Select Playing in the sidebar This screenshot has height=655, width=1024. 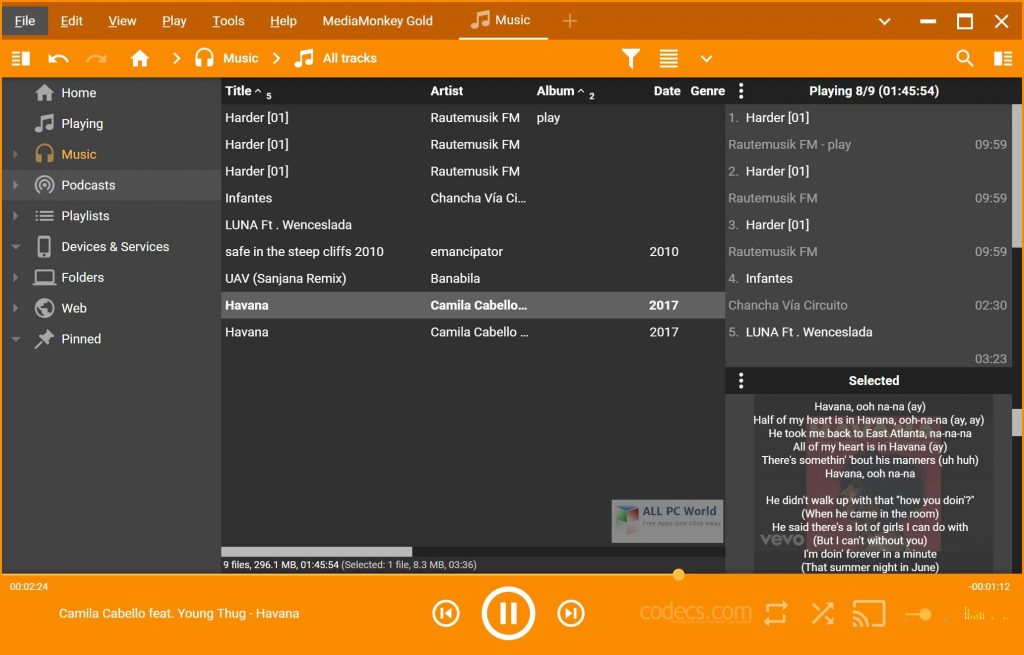tap(82, 123)
